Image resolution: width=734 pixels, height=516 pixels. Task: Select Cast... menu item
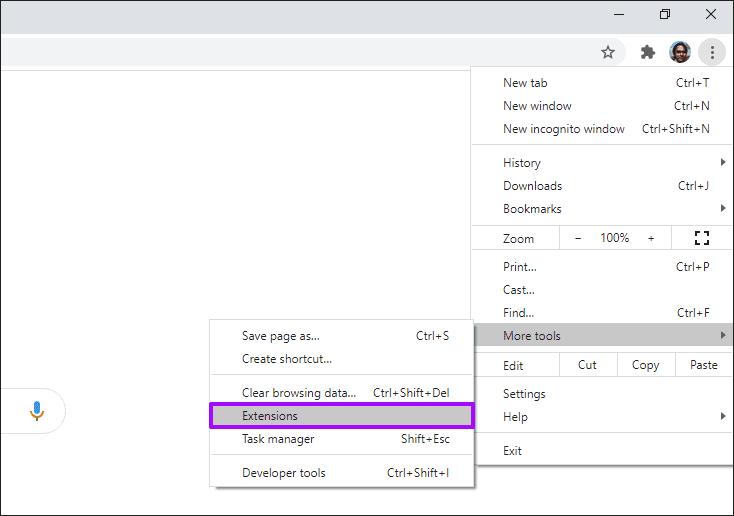pos(602,290)
